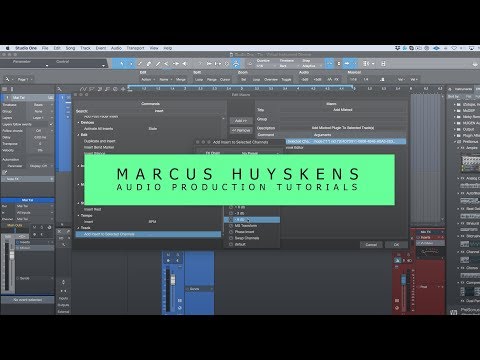
Task: Open the Song menu
Action: (70, 48)
